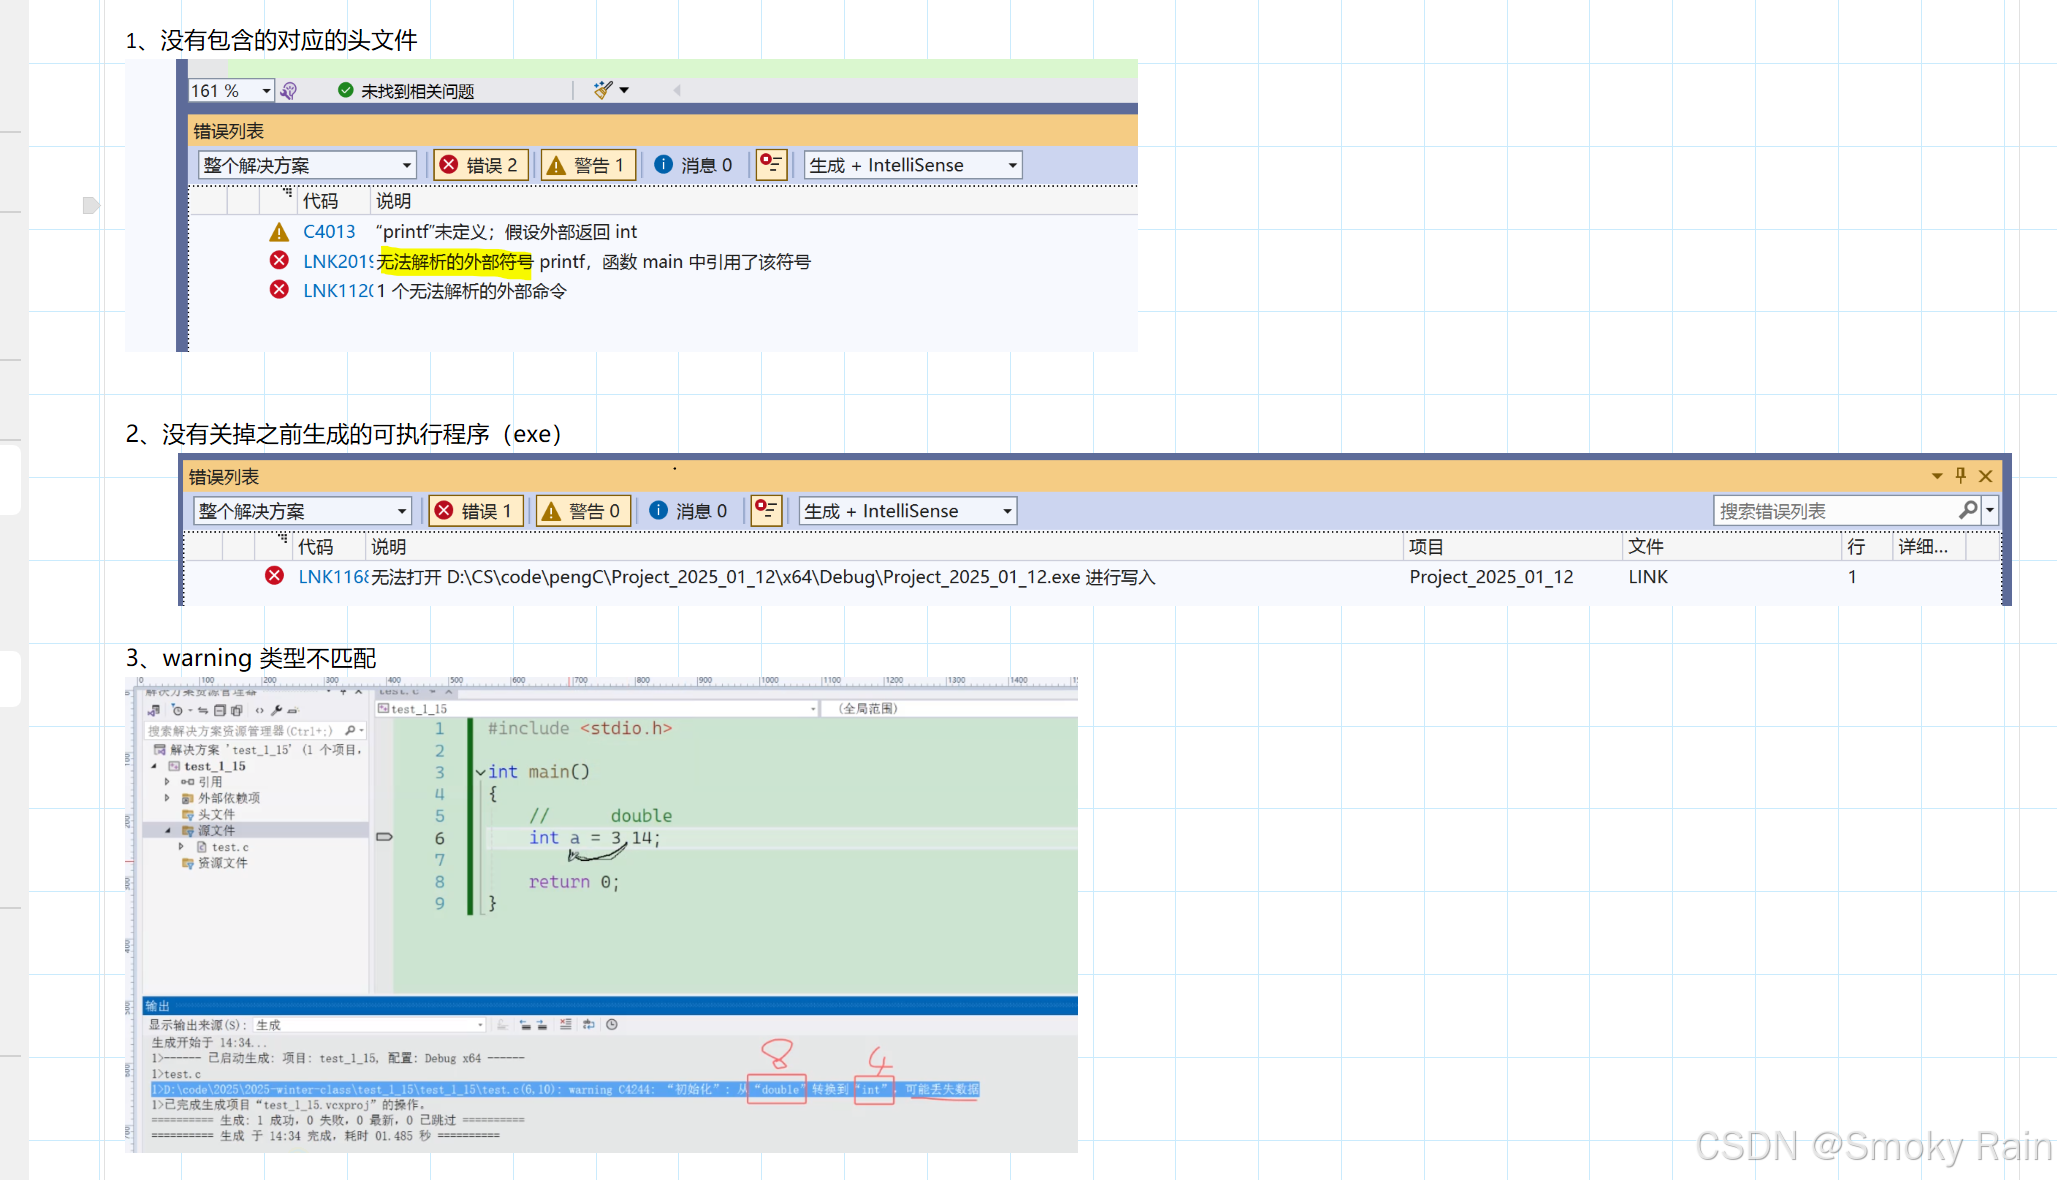
Task: Open the C4013 error code link
Action: [329, 232]
